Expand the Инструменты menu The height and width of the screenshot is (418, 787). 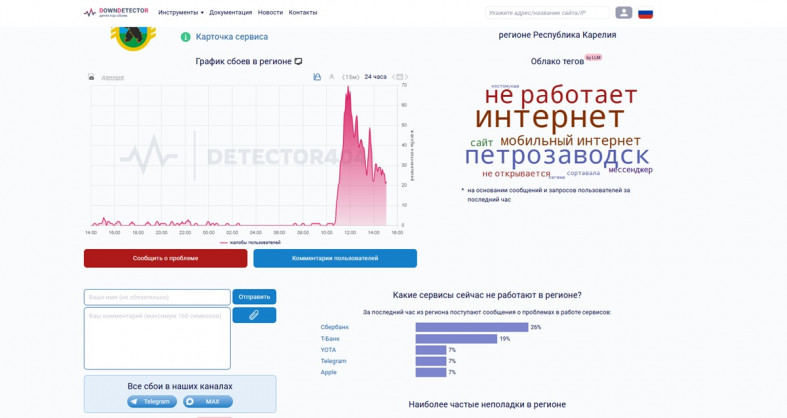coord(181,13)
